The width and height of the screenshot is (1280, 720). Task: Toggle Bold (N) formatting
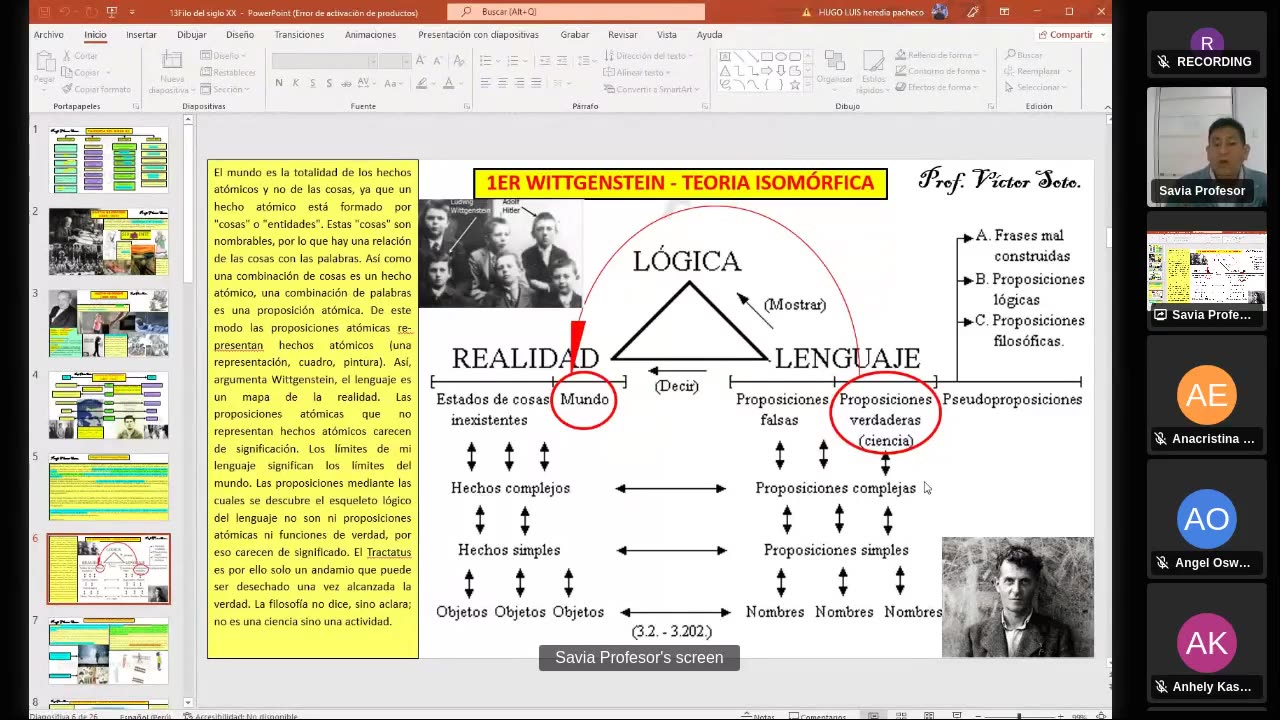pyautogui.click(x=279, y=84)
